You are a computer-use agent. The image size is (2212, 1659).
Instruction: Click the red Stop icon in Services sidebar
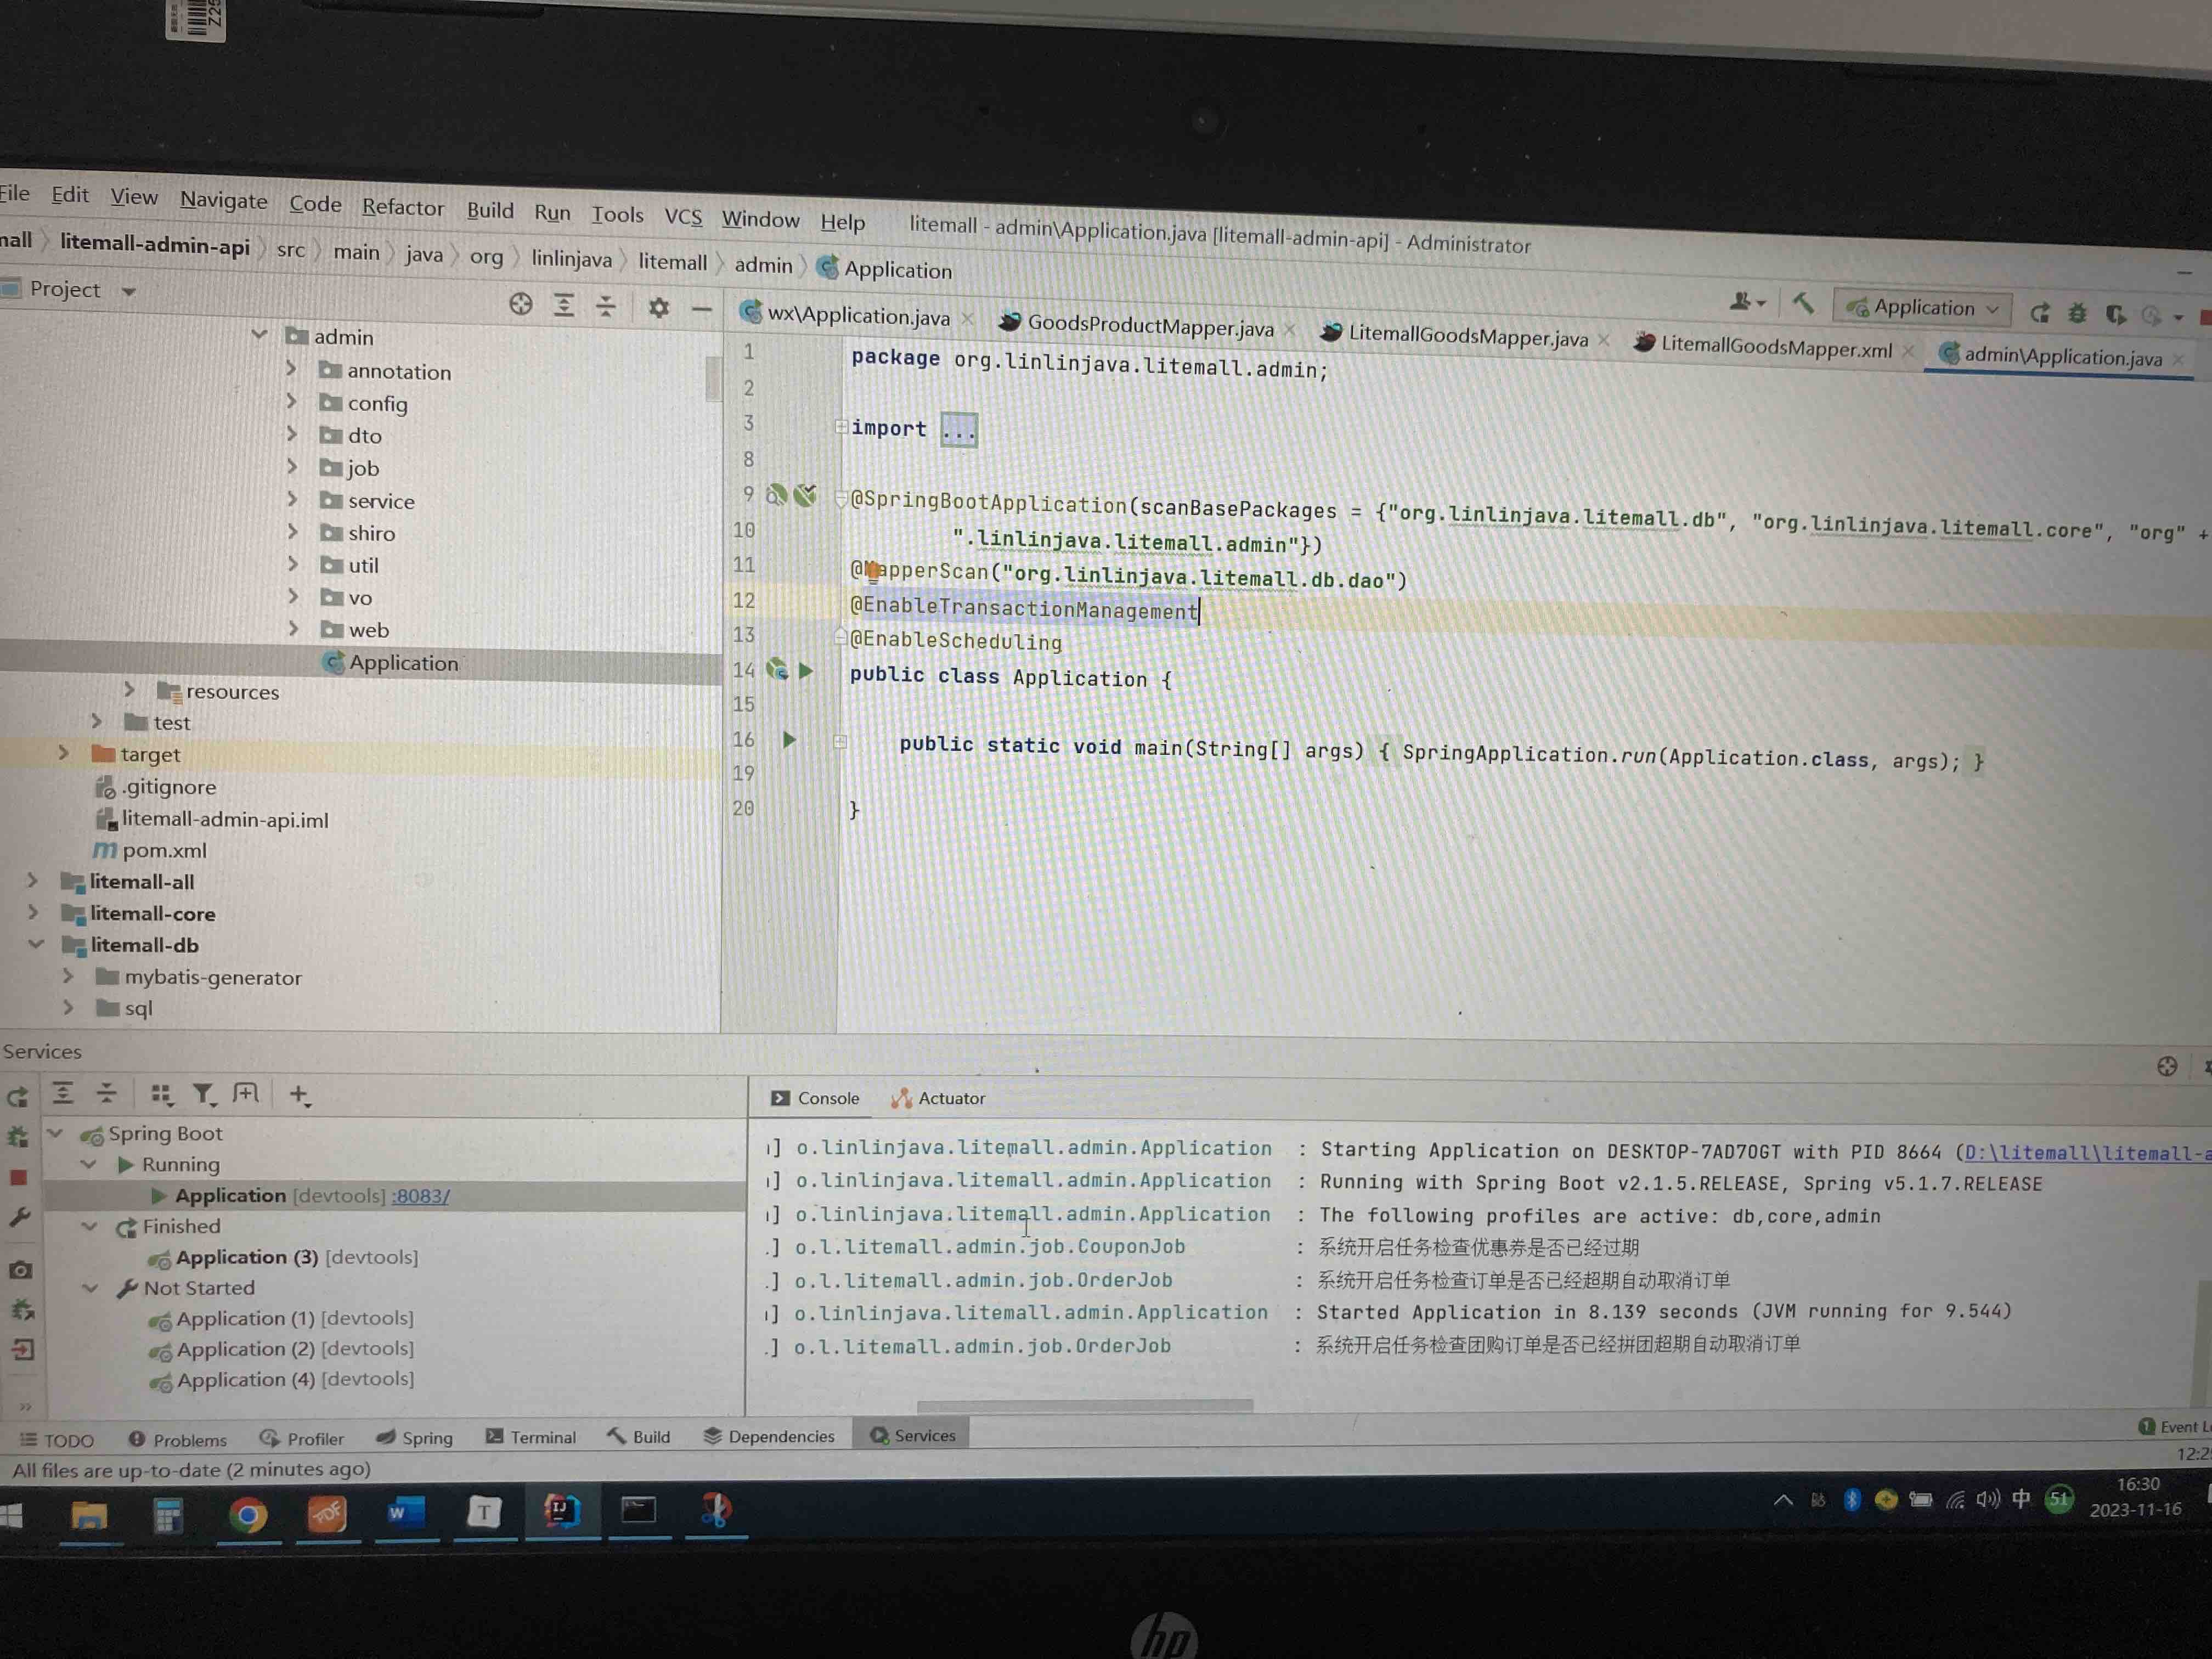coord(18,1177)
